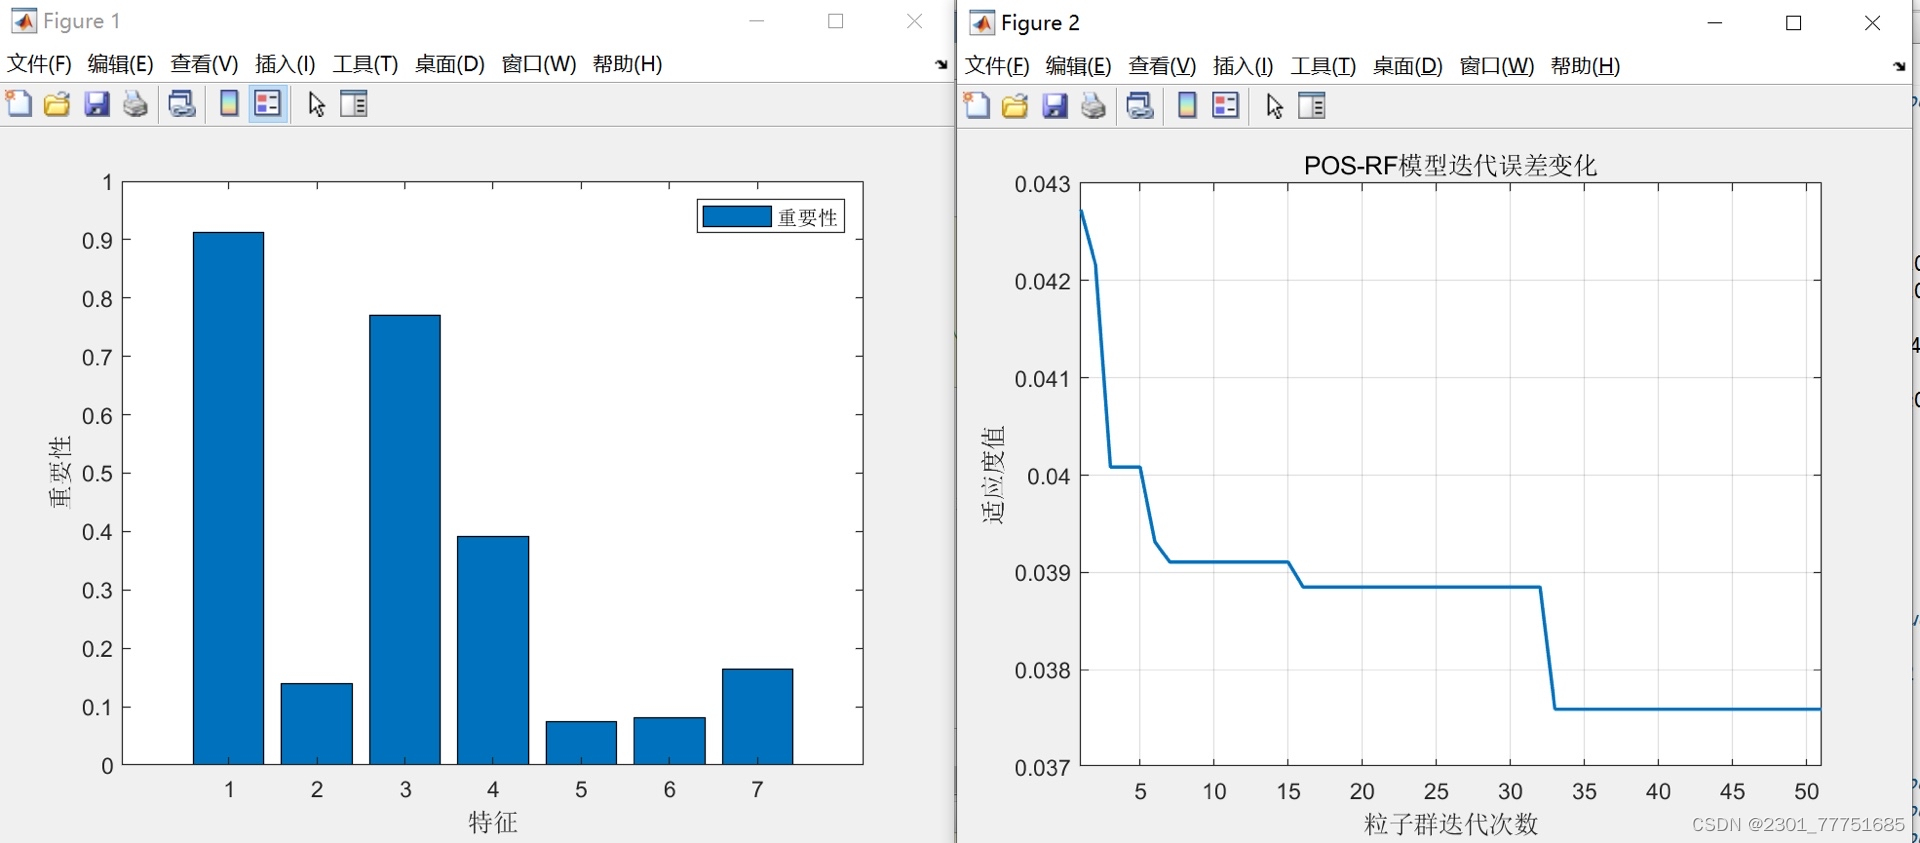
Task: Click the 粒子群迭代次数 x-axis label
Action: [1451, 824]
